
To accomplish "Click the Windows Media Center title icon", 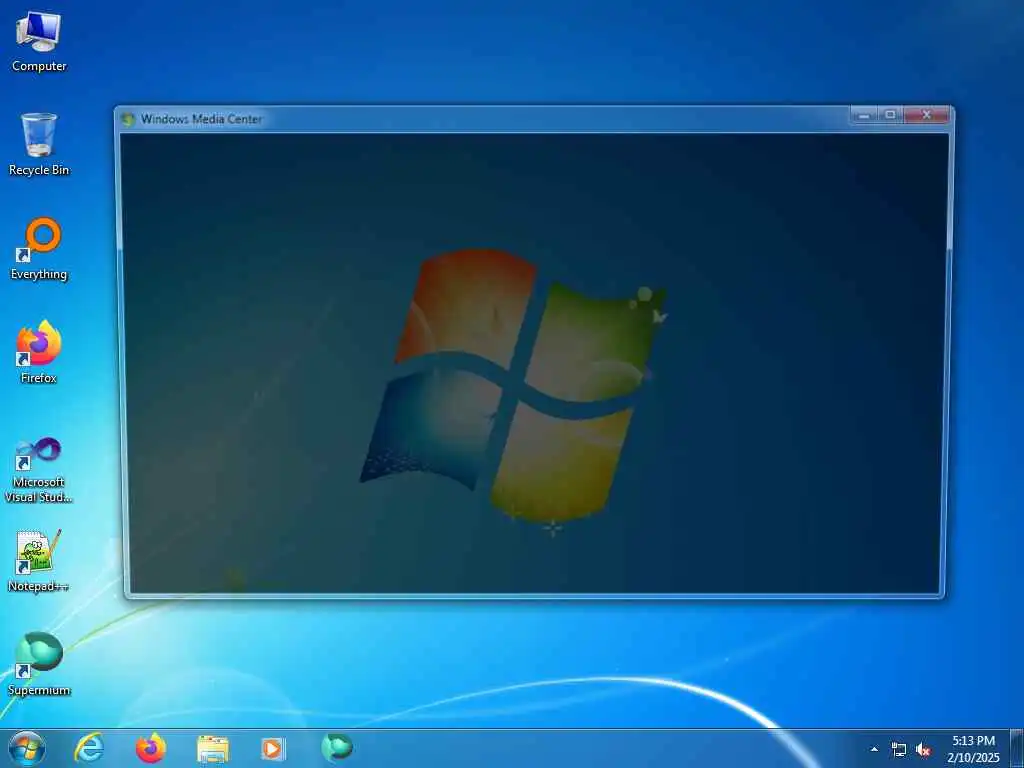I will (128, 119).
